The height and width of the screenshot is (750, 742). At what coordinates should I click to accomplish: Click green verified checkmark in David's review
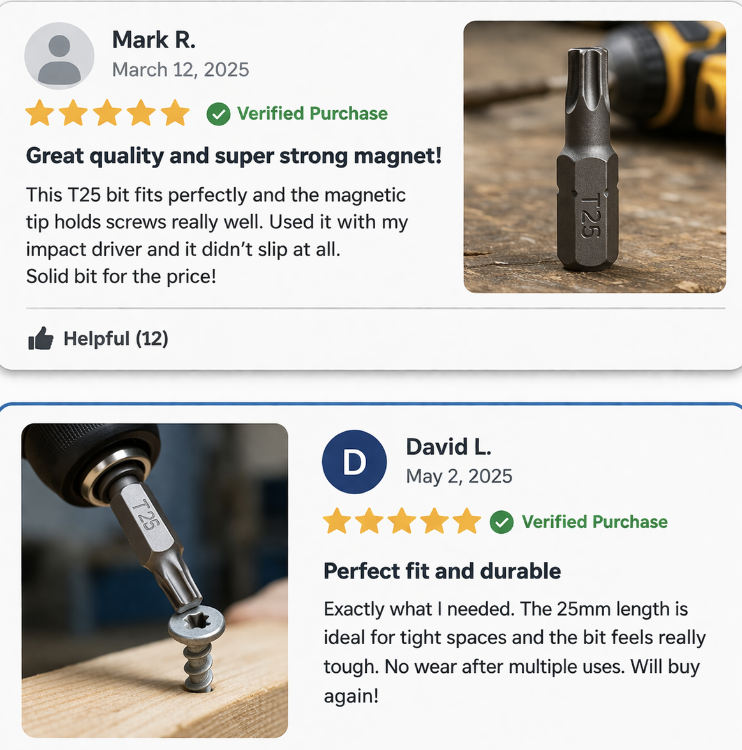pos(502,522)
